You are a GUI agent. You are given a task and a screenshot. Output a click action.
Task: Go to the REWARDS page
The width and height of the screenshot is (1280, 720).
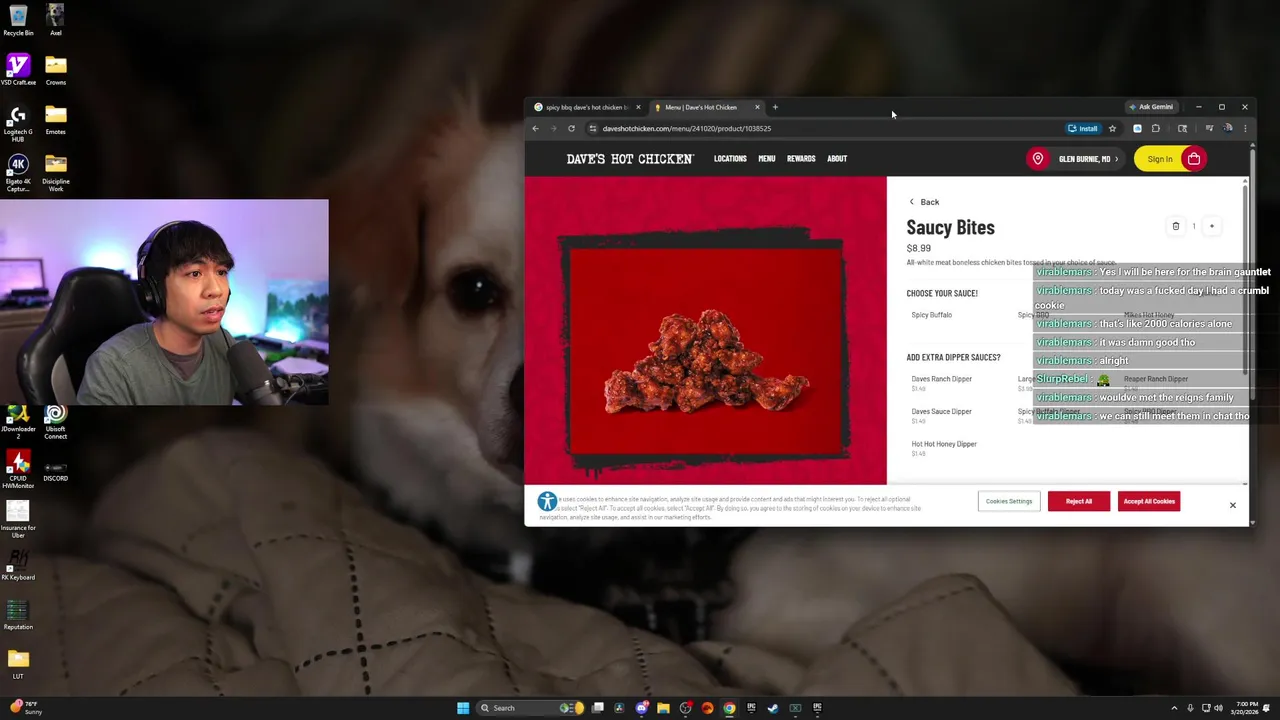coord(801,159)
